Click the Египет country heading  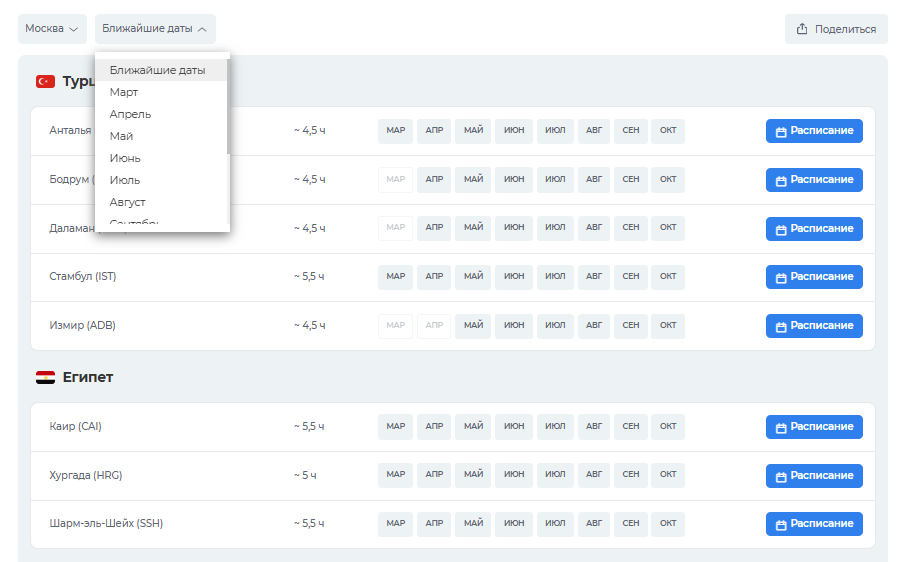88,377
